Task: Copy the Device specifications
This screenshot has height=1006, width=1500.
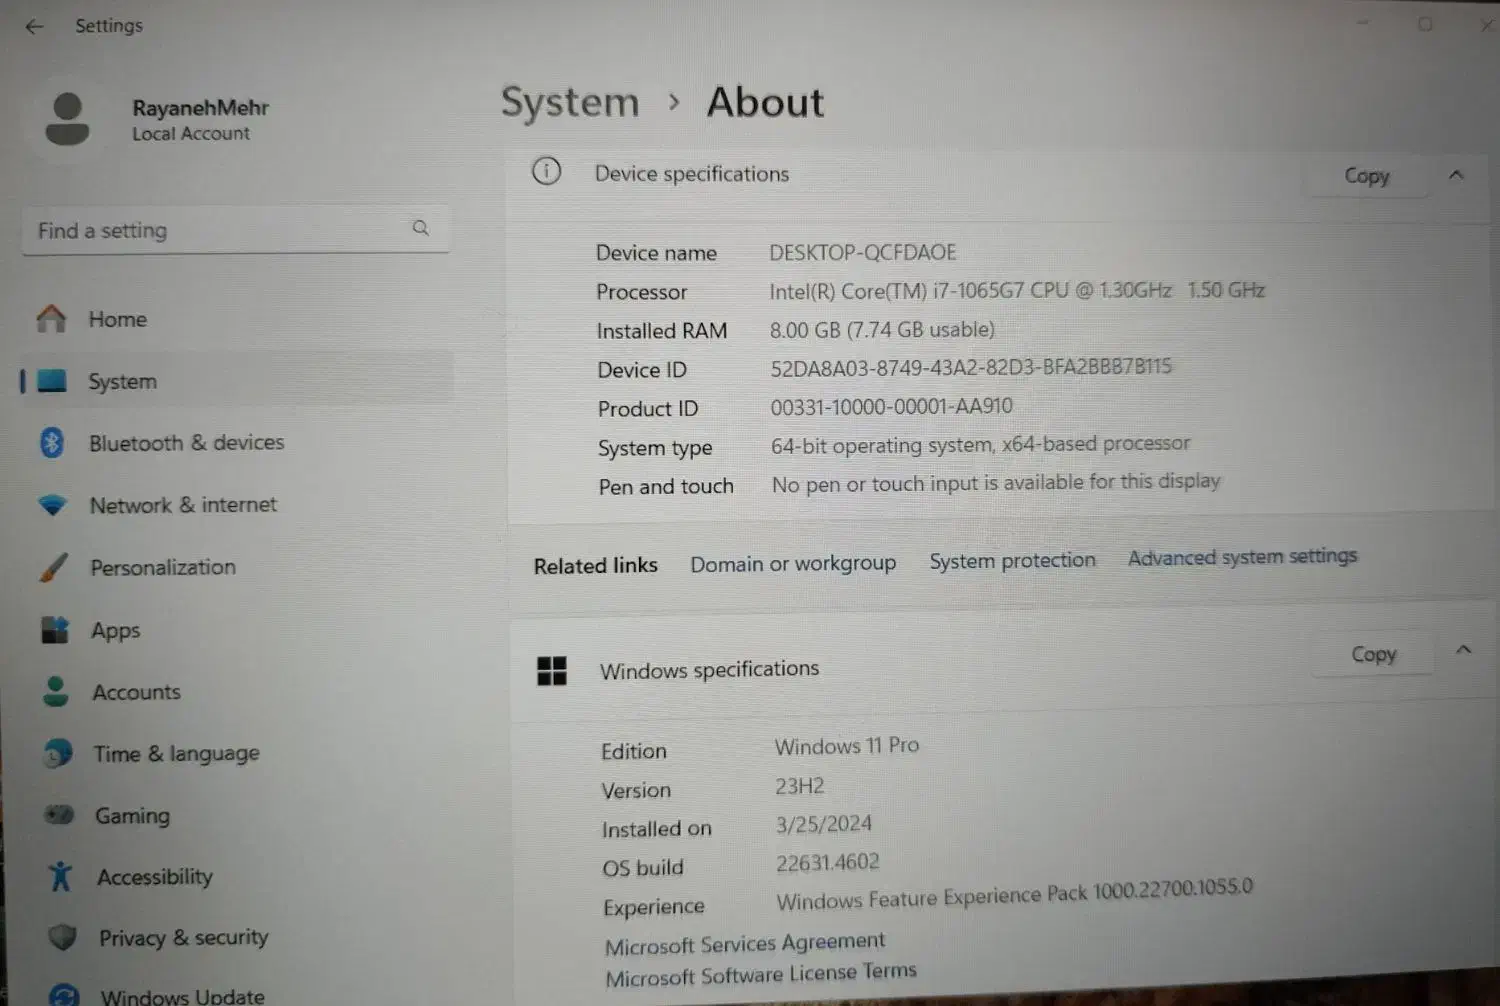Action: [x=1367, y=176]
